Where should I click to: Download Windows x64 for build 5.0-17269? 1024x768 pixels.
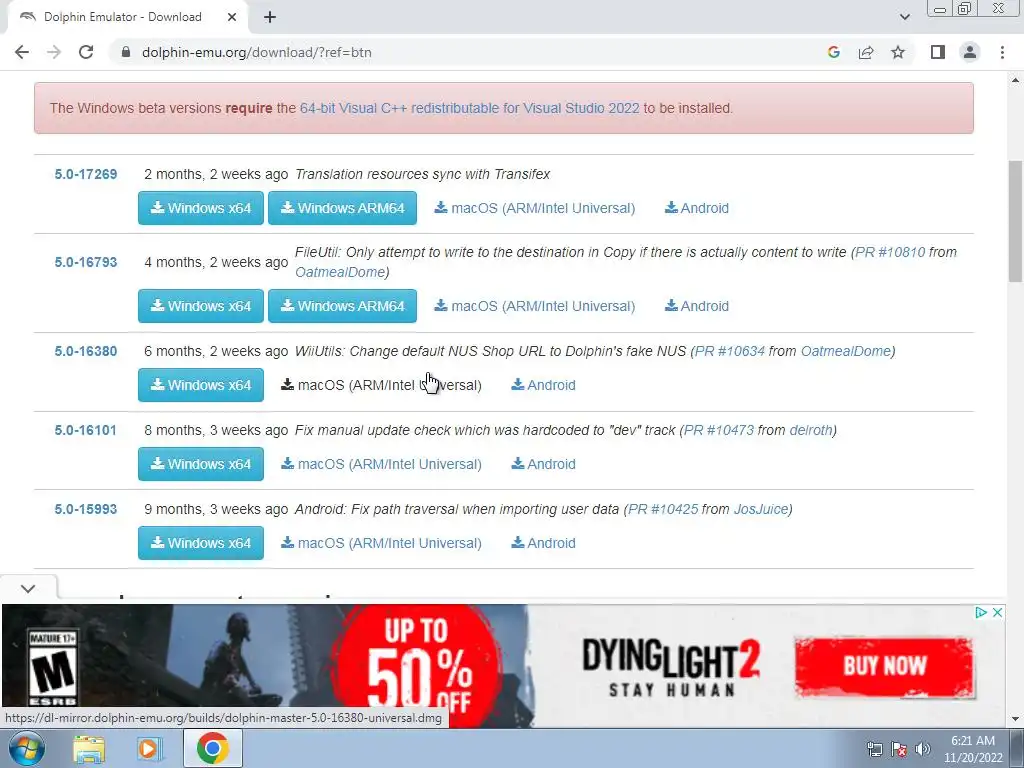[200, 208]
